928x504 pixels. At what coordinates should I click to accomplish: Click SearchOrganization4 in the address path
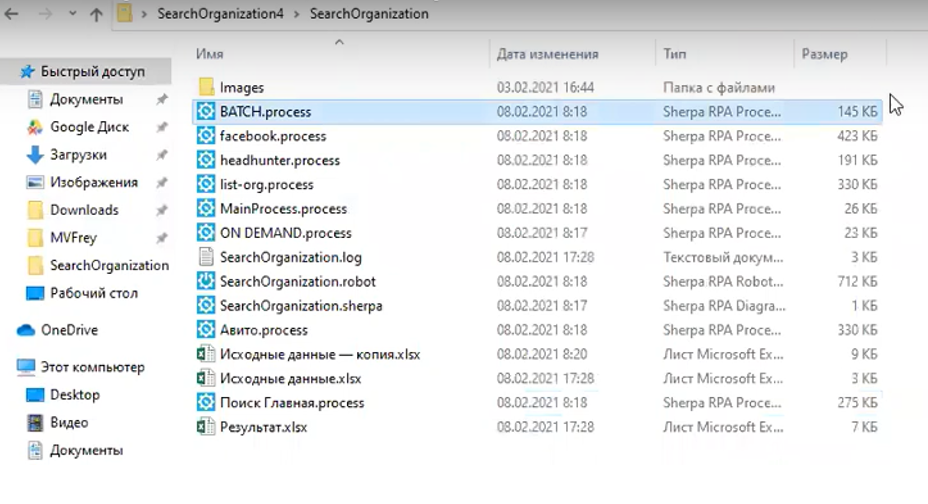[x=224, y=14]
